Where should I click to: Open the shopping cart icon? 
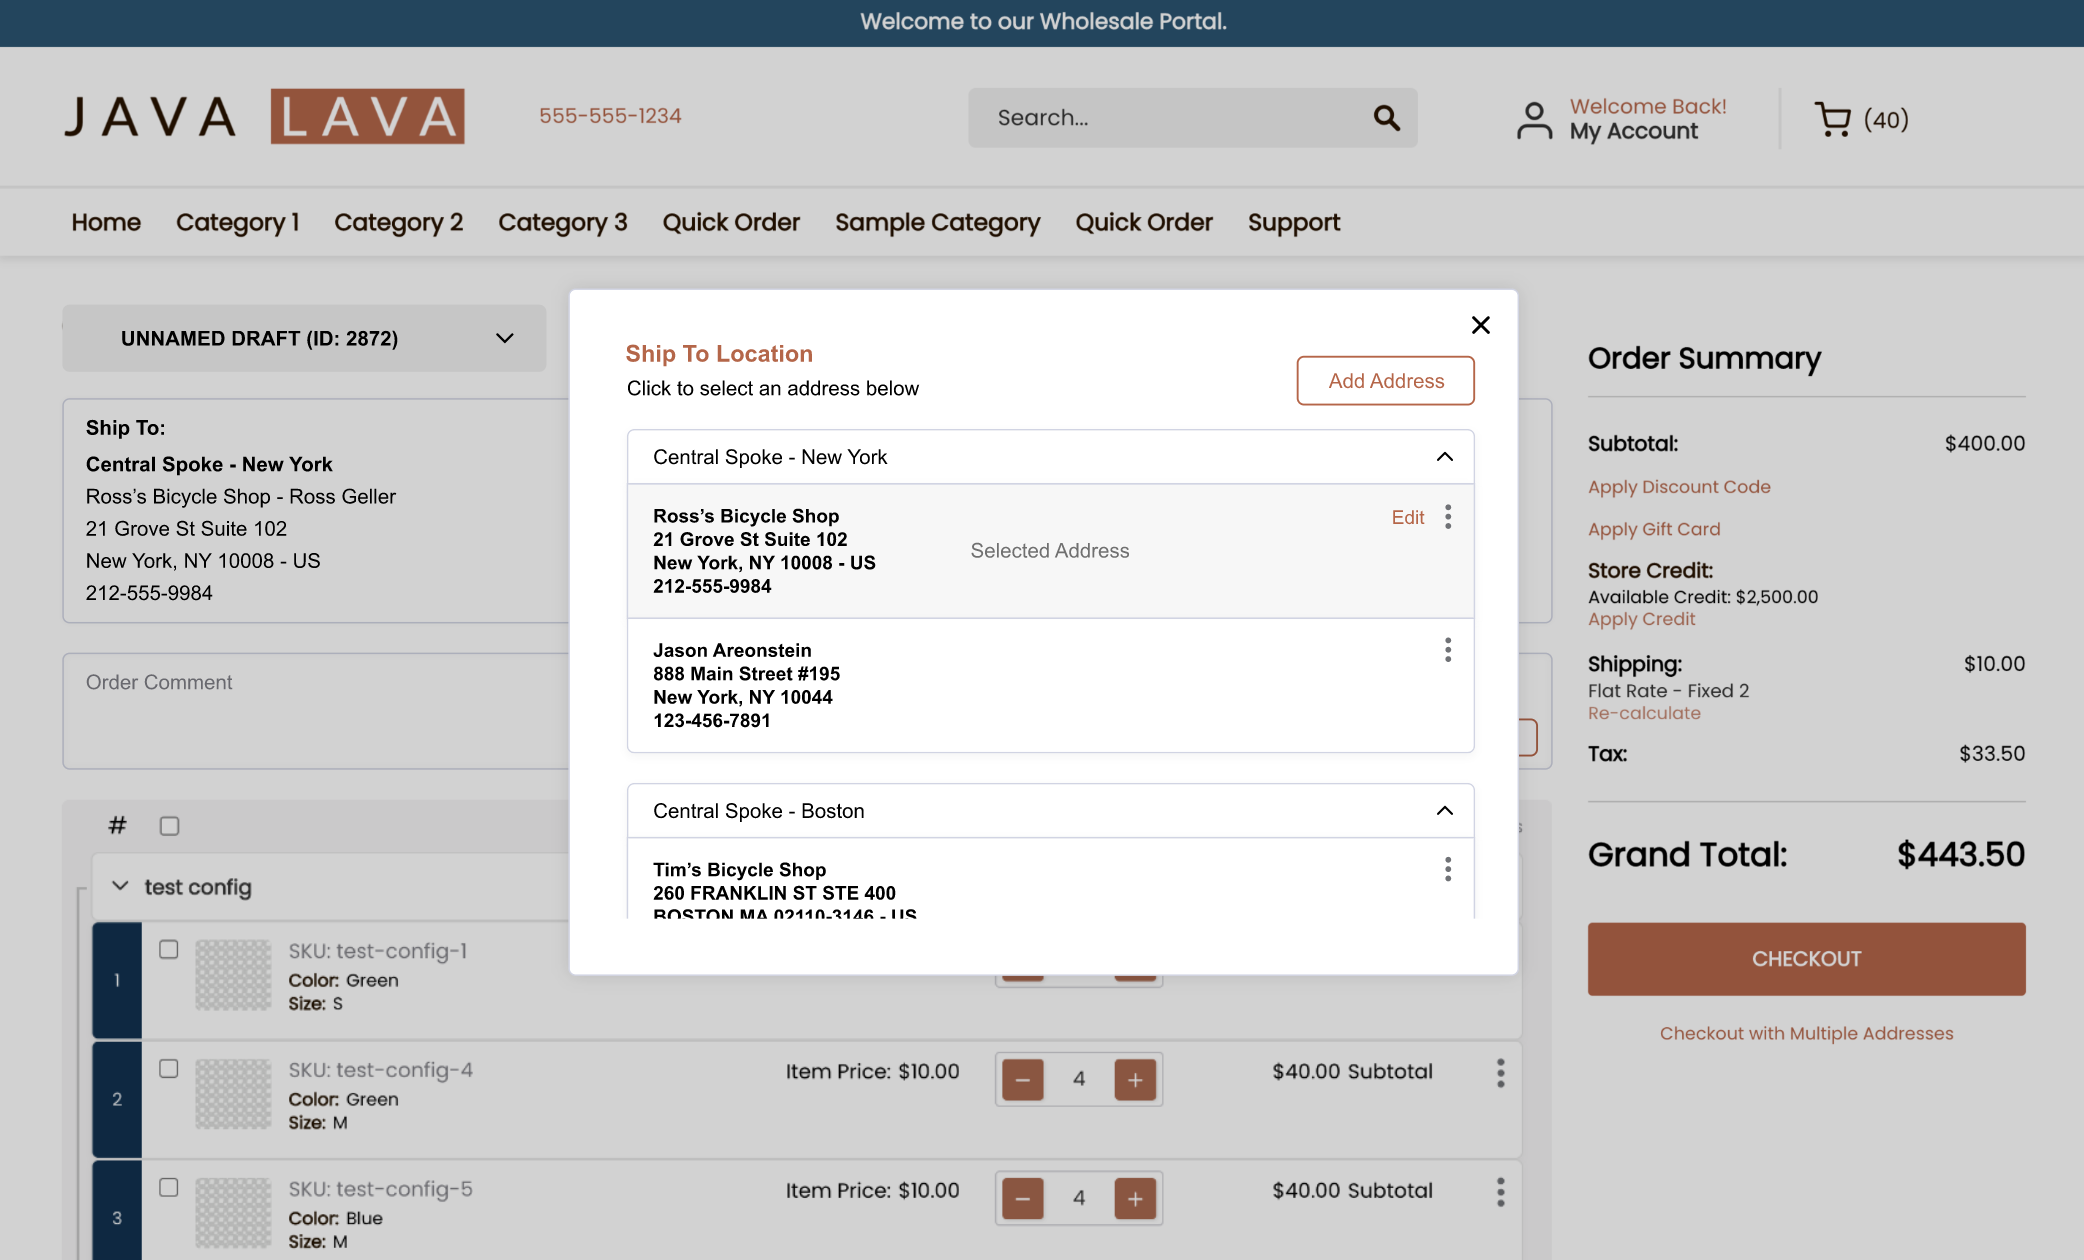click(1832, 120)
